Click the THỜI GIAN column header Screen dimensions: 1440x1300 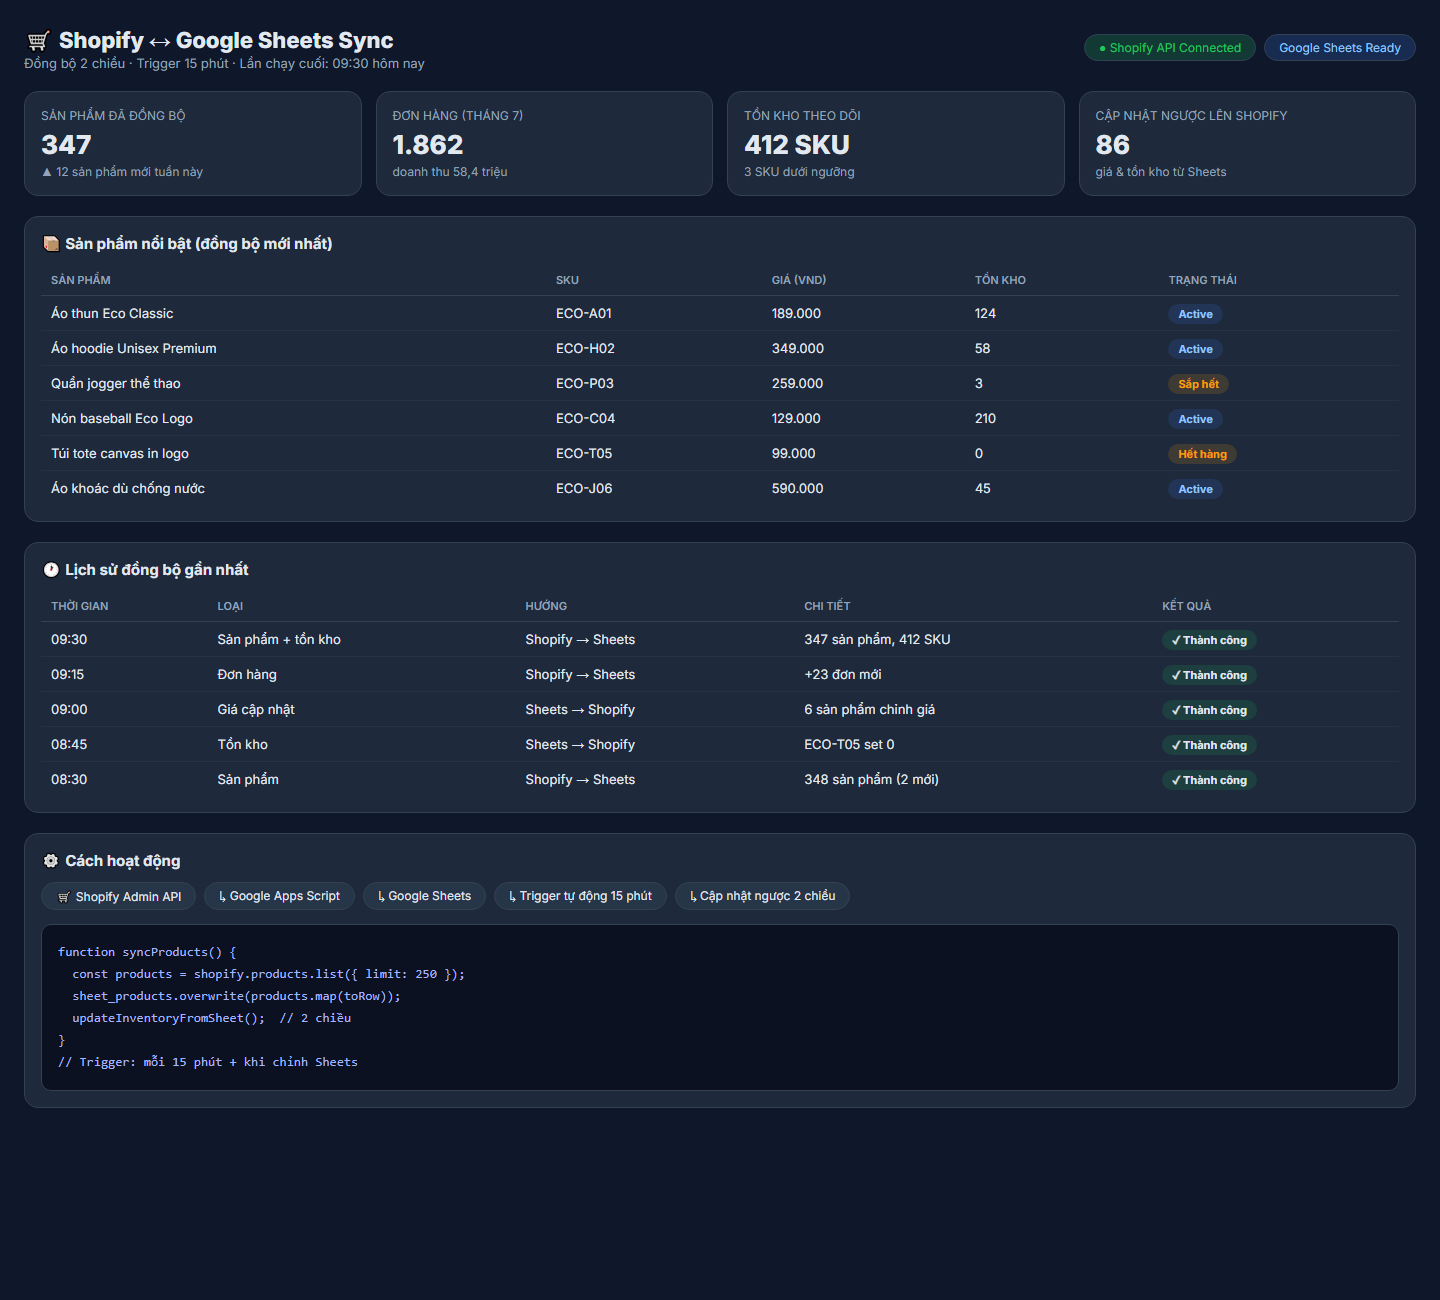pyautogui.click(x=80, y=606)
